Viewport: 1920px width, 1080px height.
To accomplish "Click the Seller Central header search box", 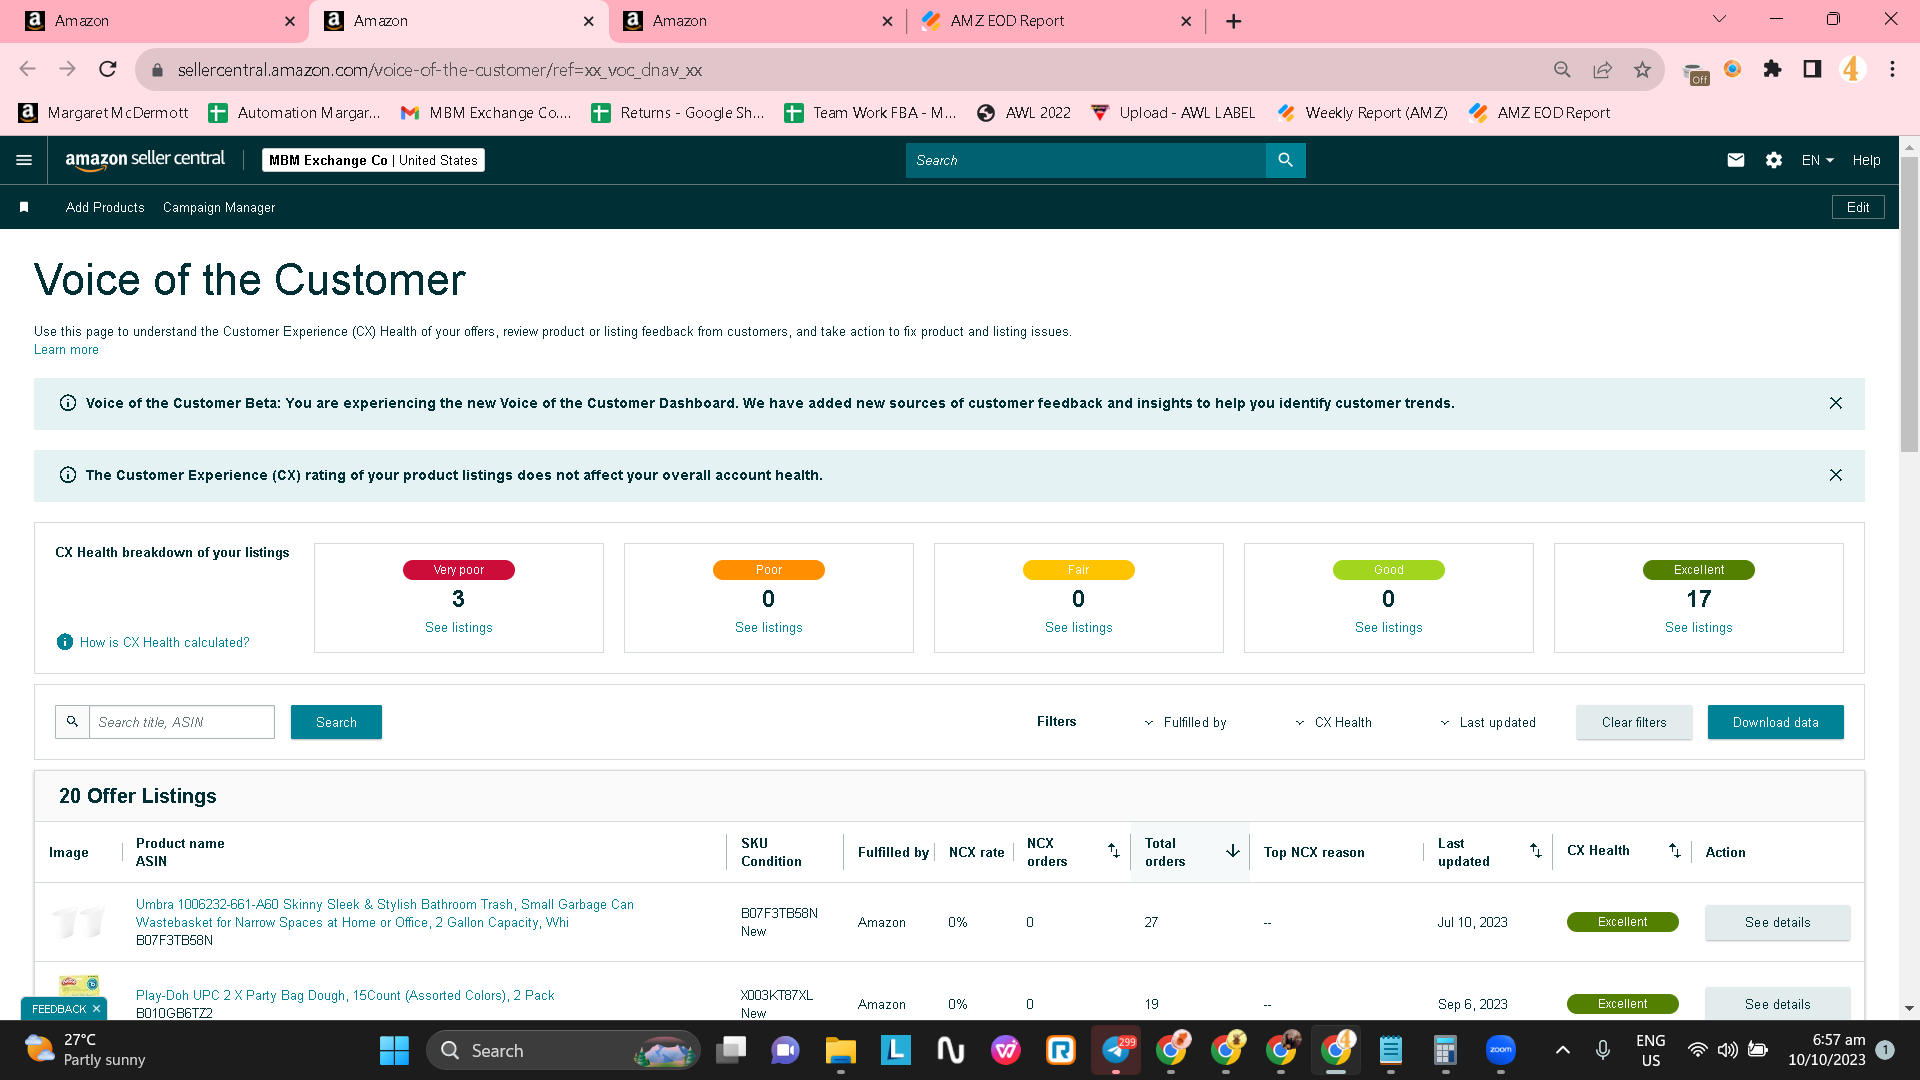I will pyautogui.click(x=1085, y=160).
